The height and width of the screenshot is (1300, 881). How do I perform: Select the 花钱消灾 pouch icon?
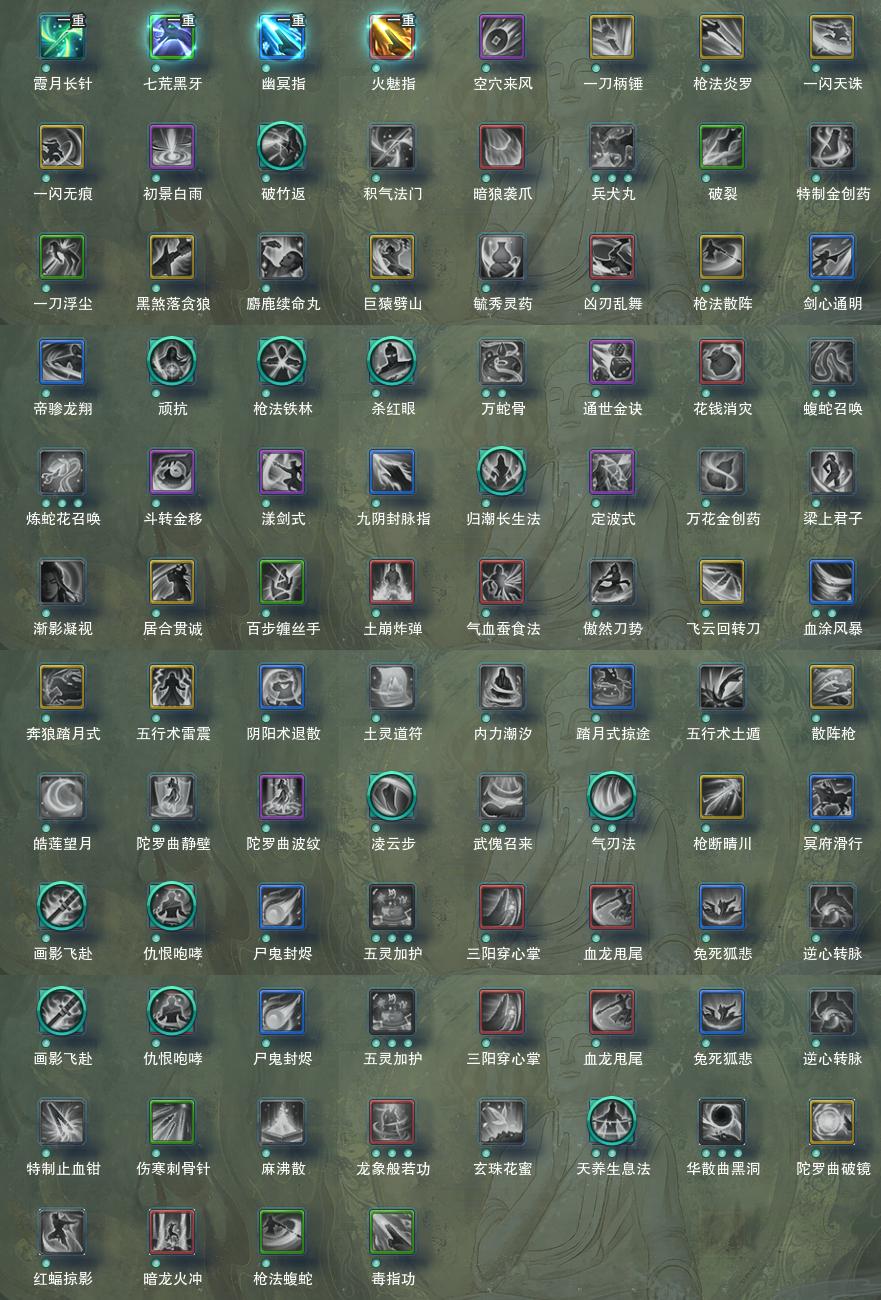point(722,362)
